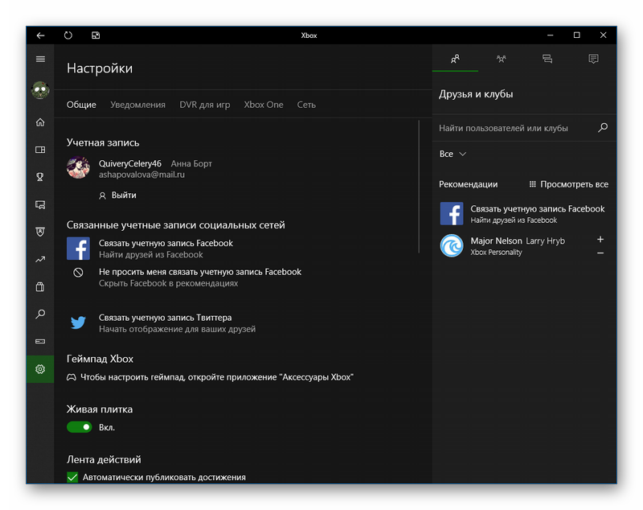Open the Сеть settings tab
Image resolution: width=643 pixels, height=510 pixels.
click(x=306, y=105)
